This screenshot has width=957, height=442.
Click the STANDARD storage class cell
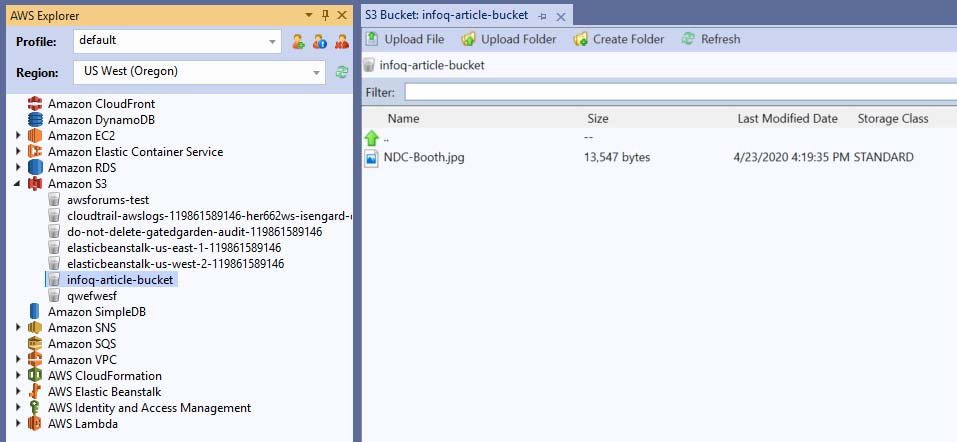point(883,158)
